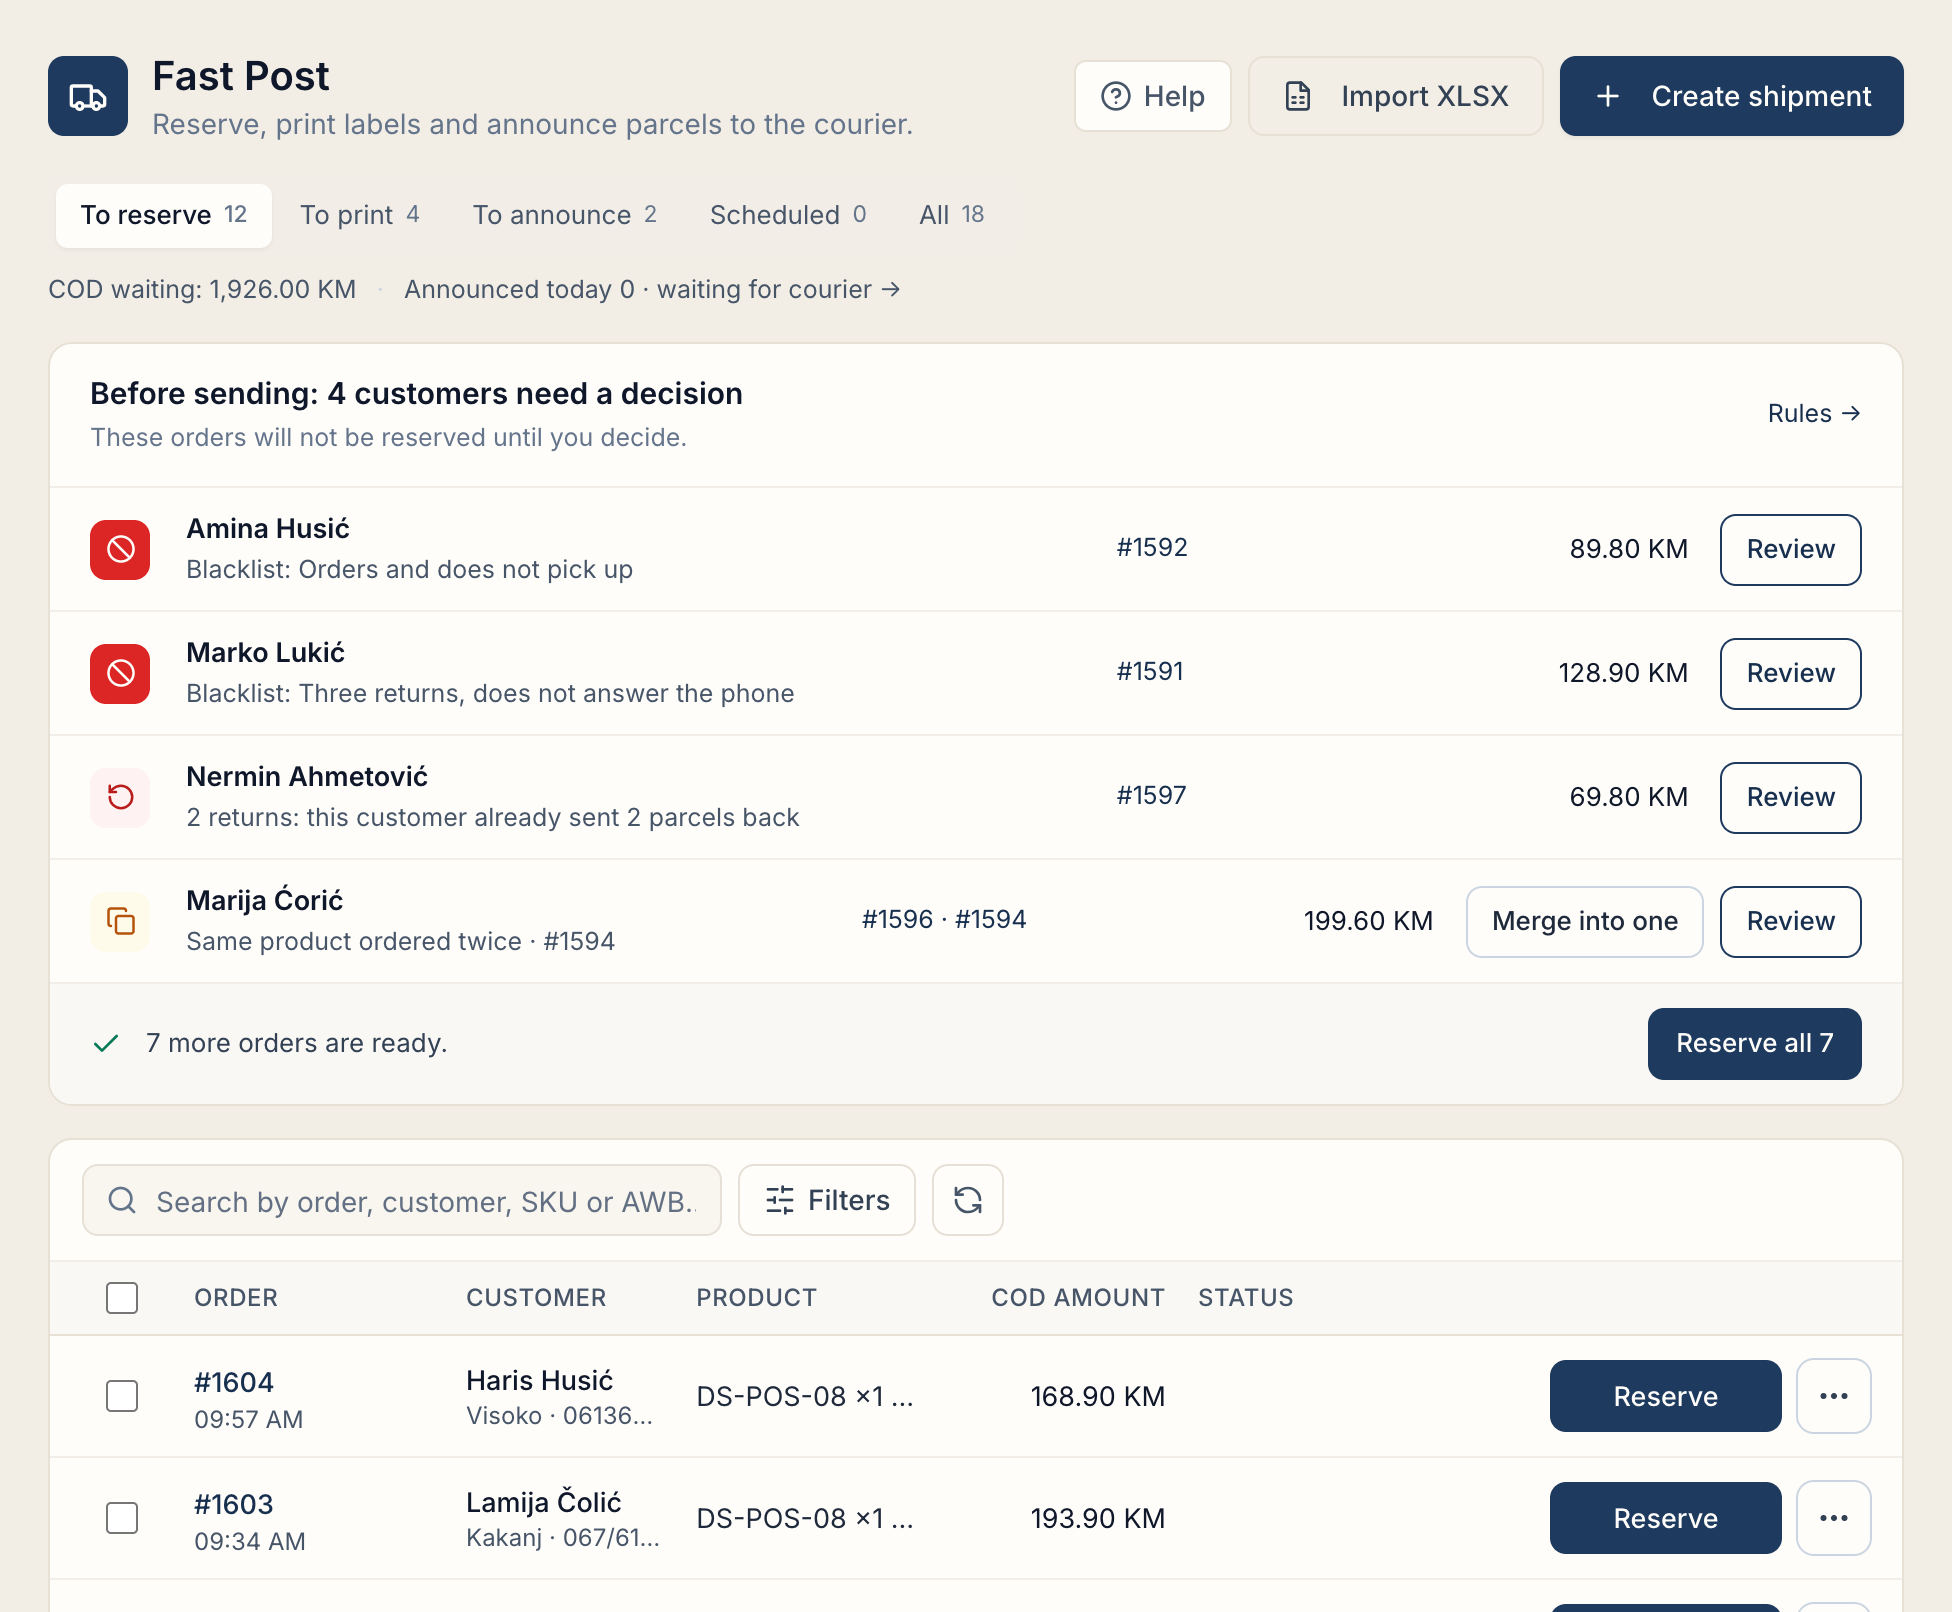
Task: Review Marija Ćorić's duplicate orders
Action: click(x=1790, y=921)
